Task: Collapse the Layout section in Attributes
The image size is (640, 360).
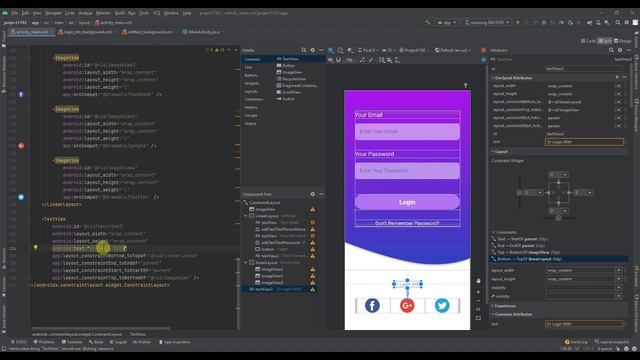Action: click(x=493, y=151)
